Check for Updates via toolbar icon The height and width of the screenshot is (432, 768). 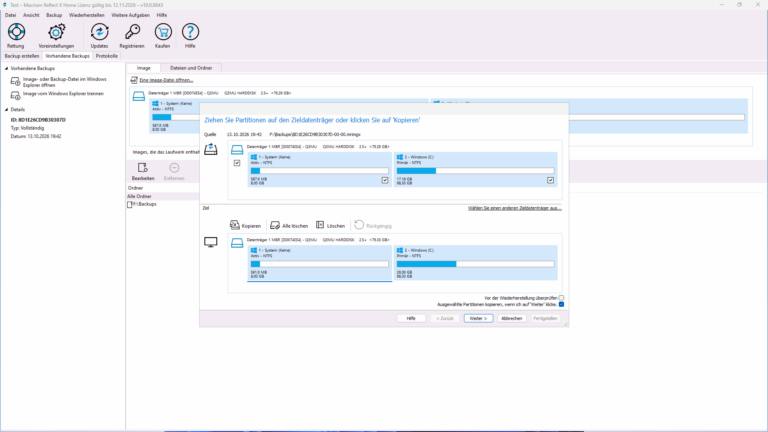(x=99, y=32)
